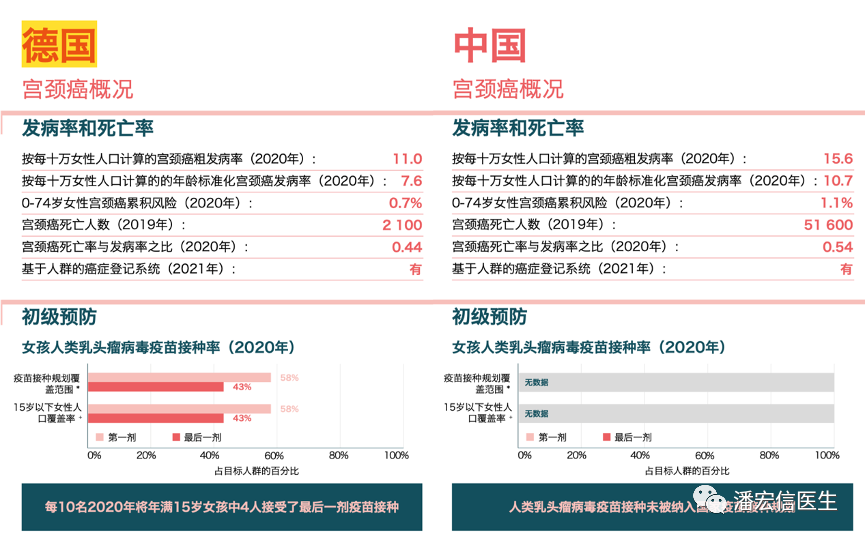Viewport: 866px width, 539px height.
Task: Click 发病率和死亡率 heading in Germany panel
Action: 87,128
